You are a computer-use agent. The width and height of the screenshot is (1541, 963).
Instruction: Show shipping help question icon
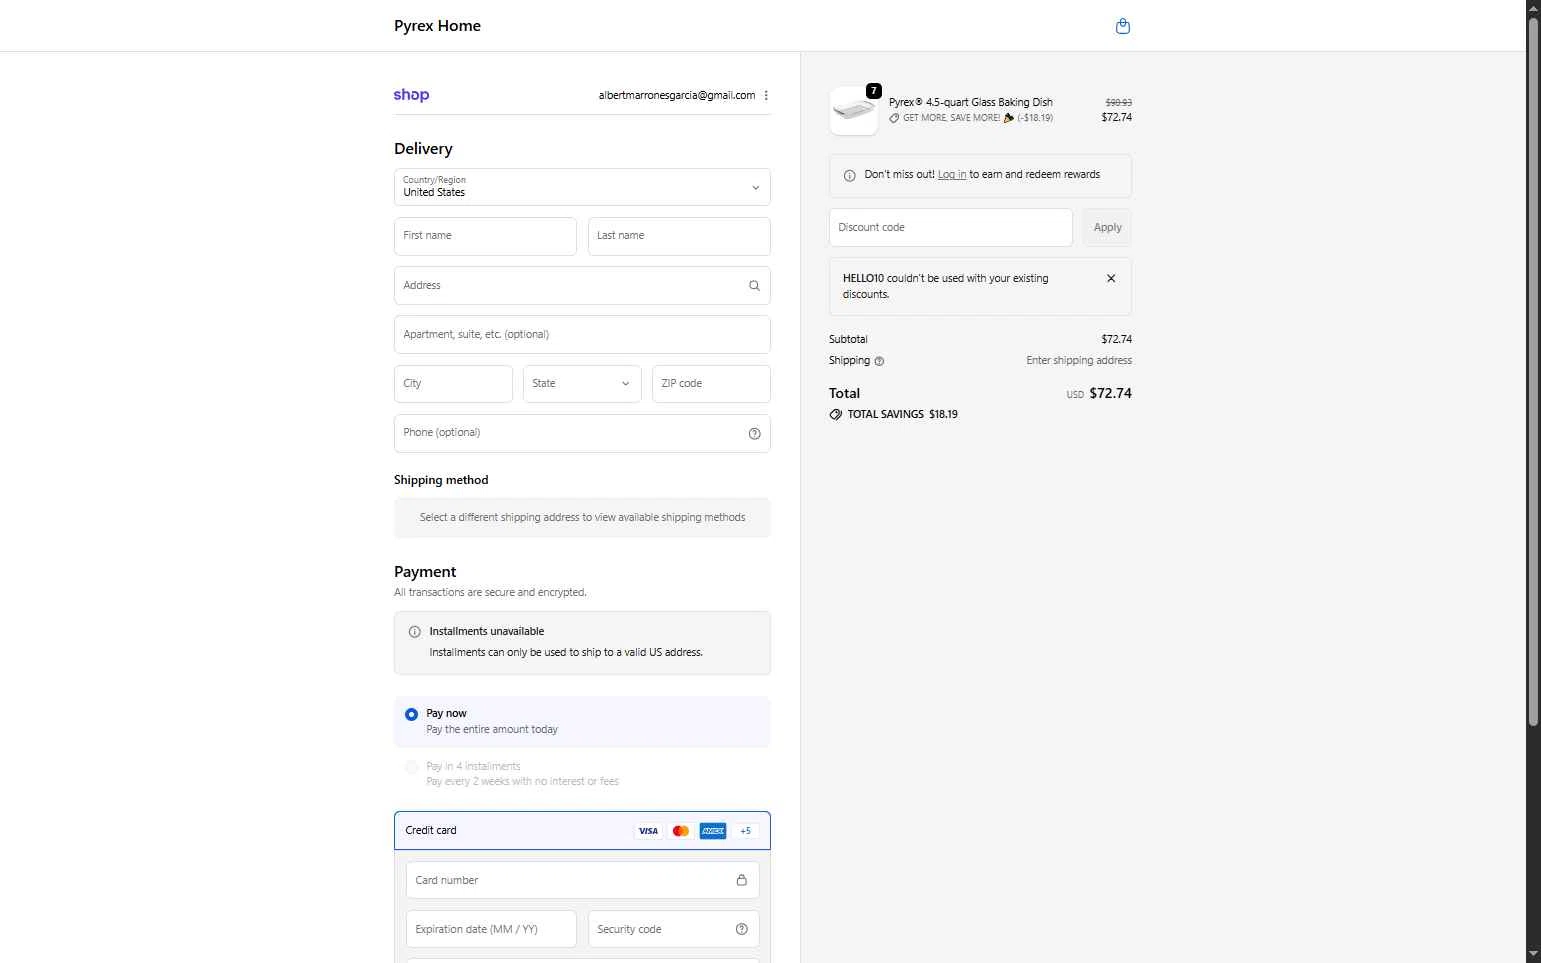pos(879,361)
